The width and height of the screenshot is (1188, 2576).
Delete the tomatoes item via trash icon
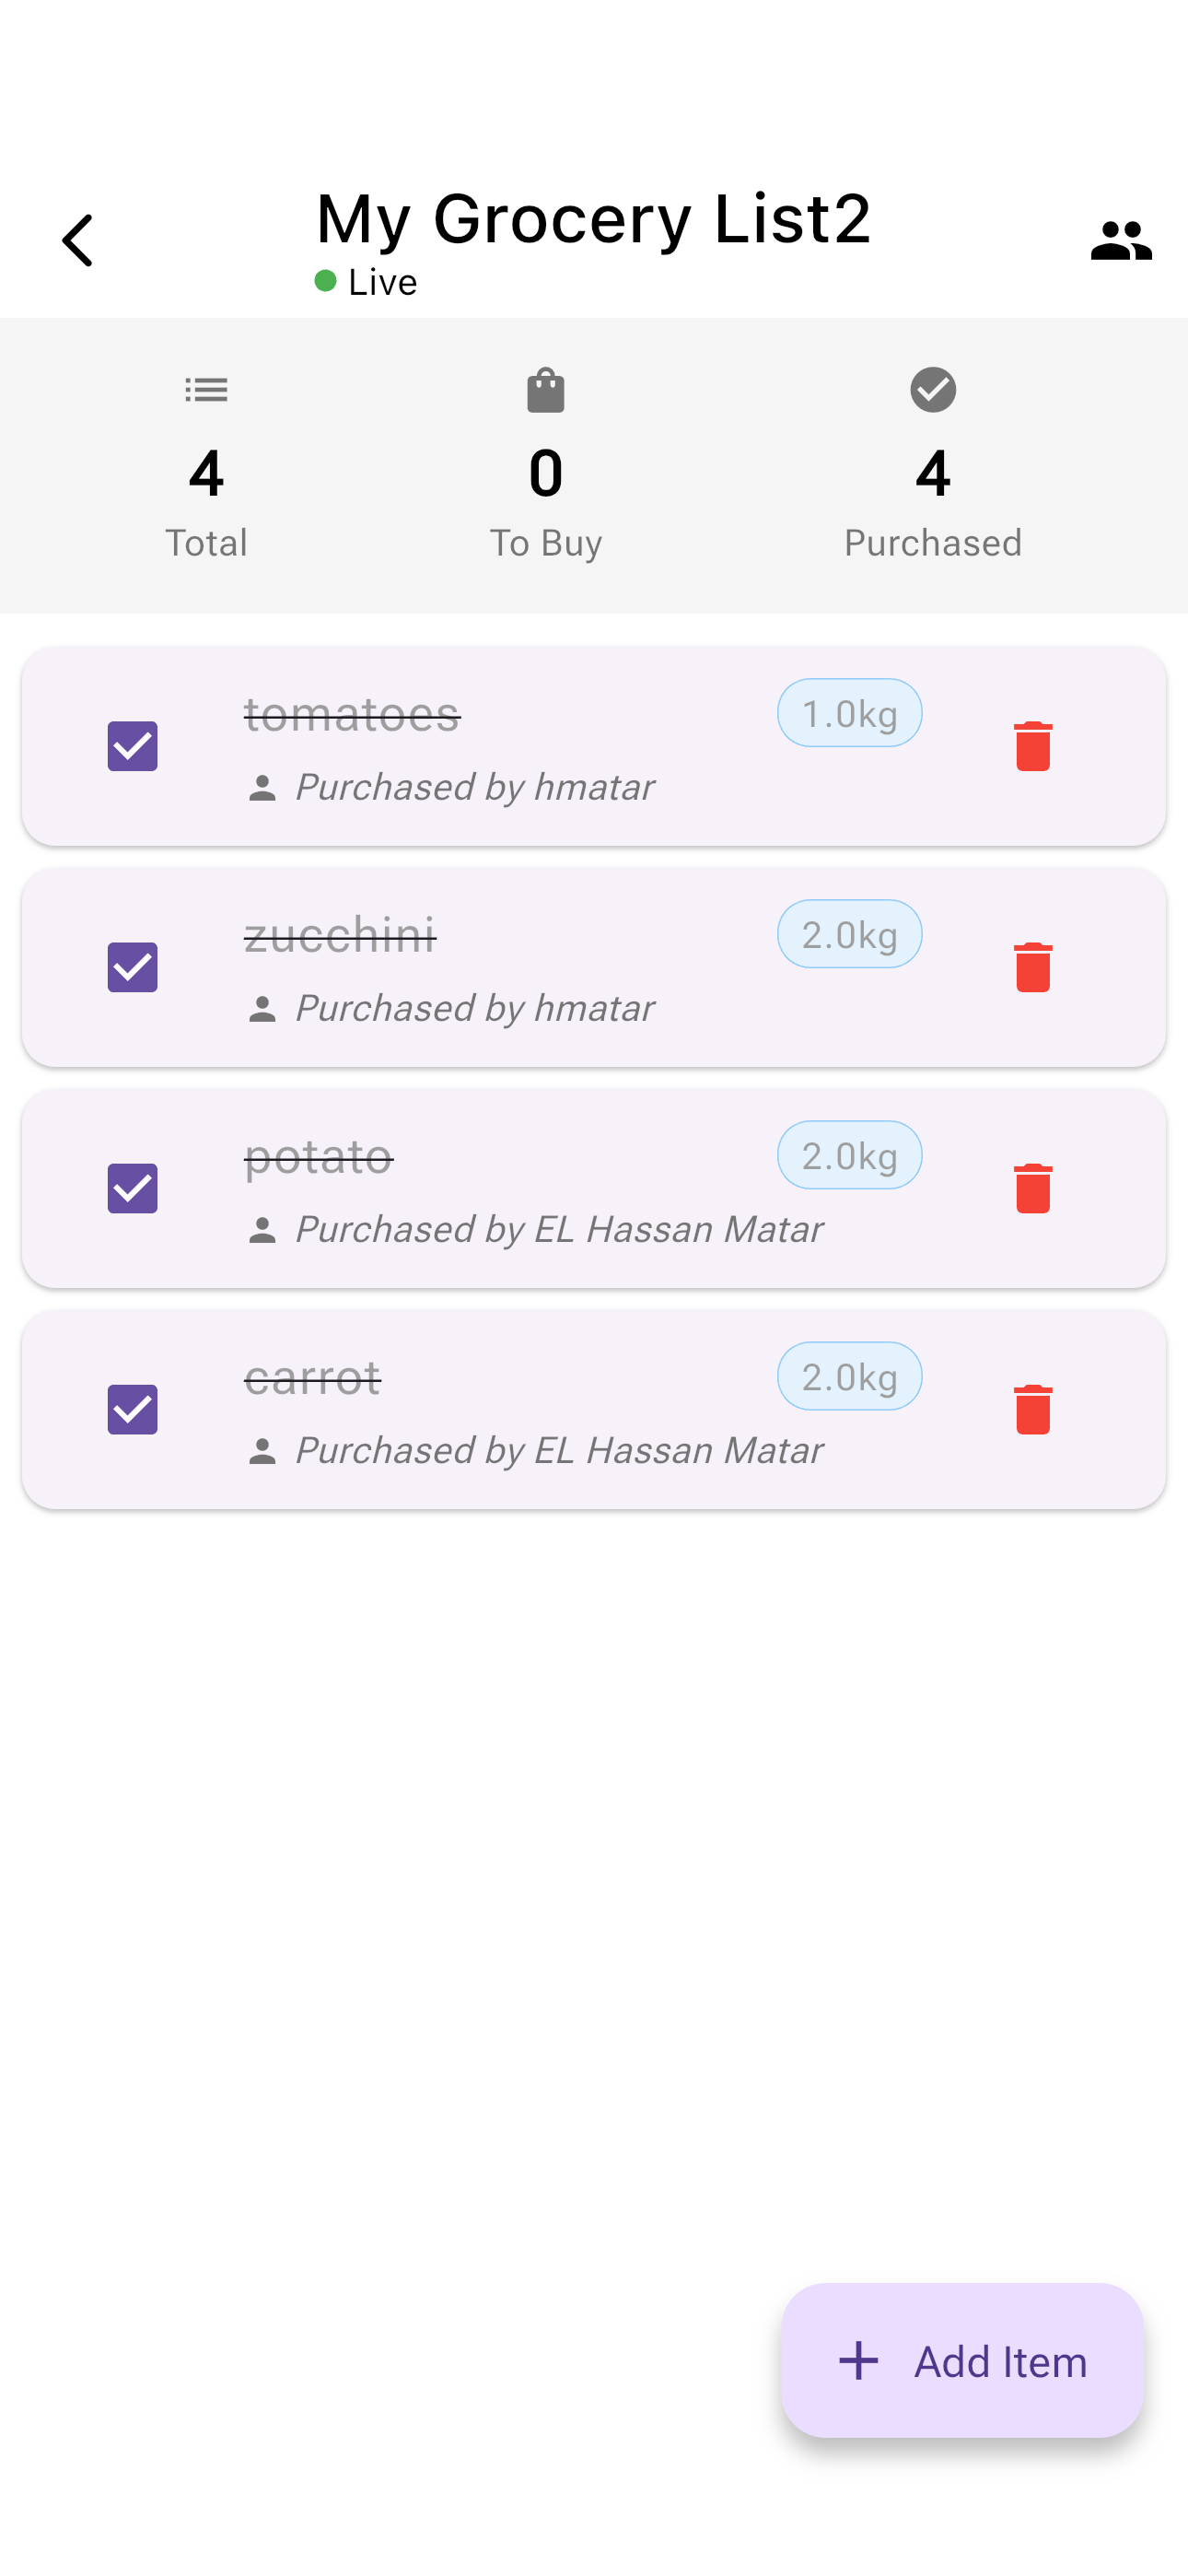click(1032, 745)
